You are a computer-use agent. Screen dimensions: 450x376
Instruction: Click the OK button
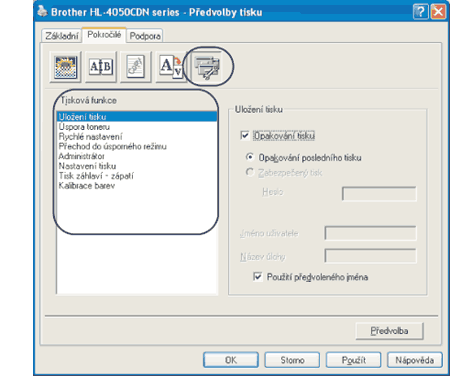[x=231, y=360]
